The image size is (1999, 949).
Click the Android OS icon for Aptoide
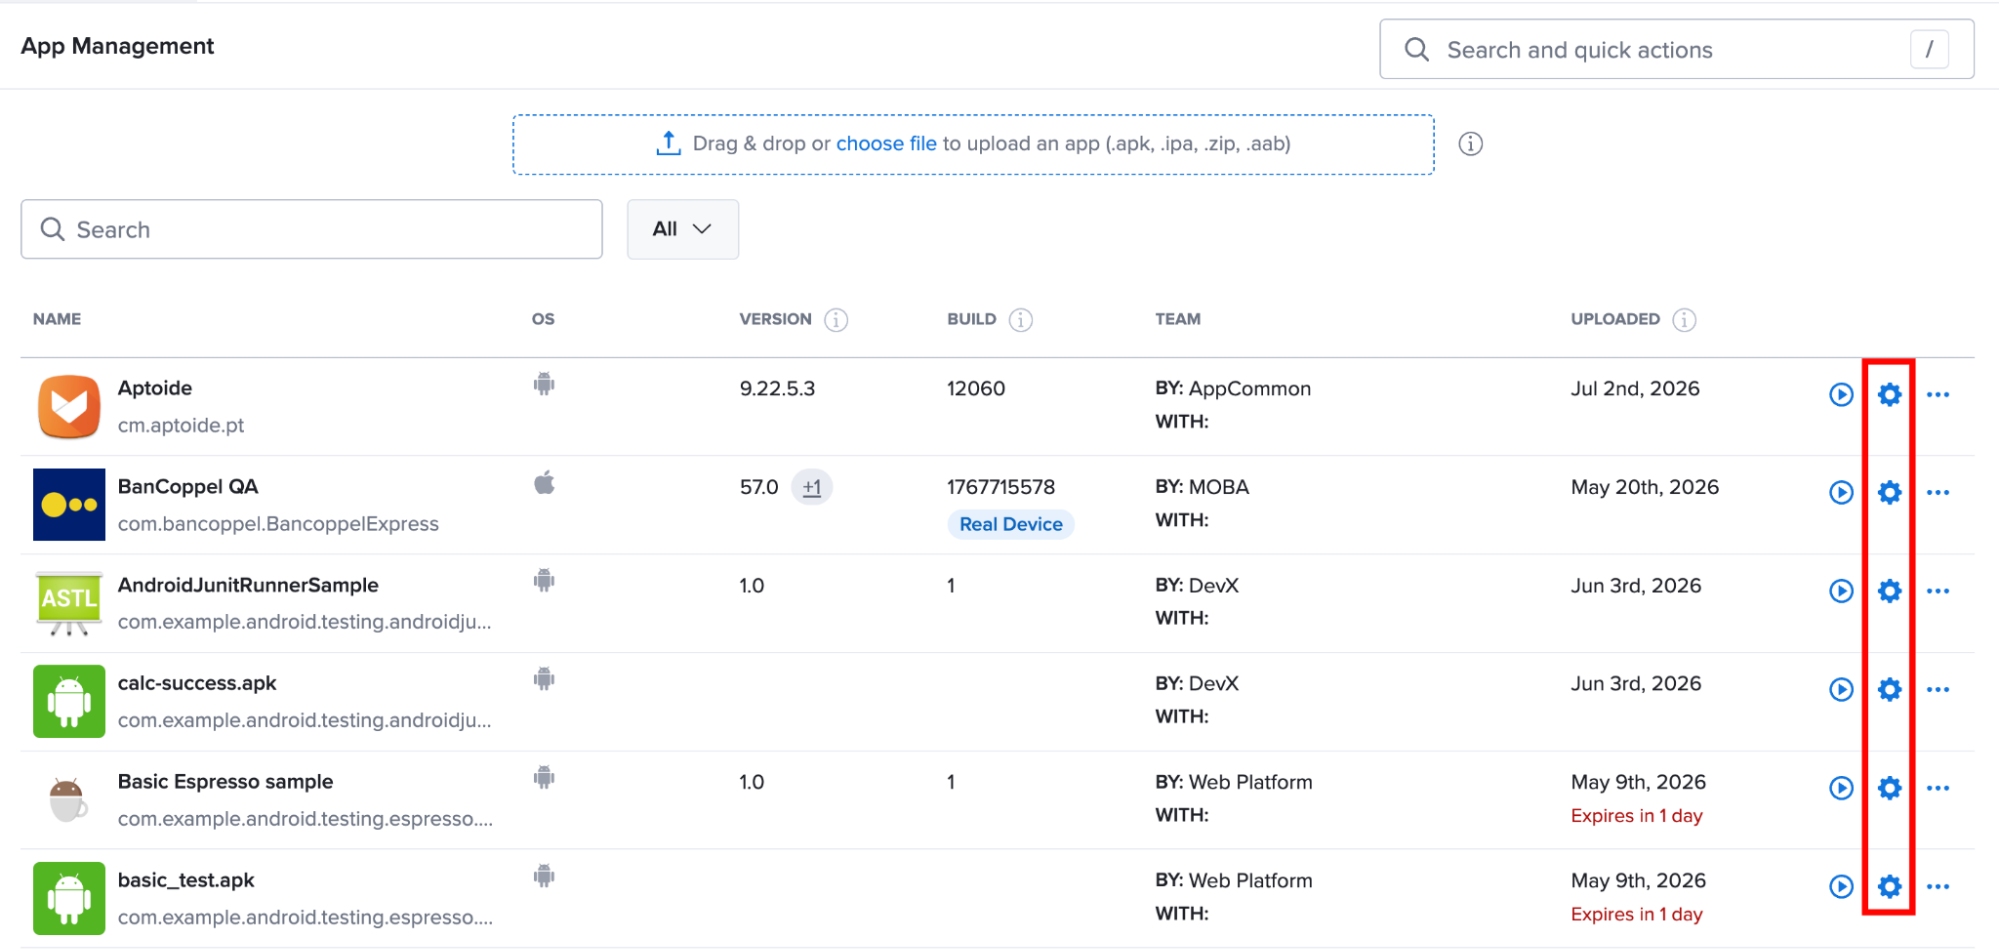click(x=544, y=384)
